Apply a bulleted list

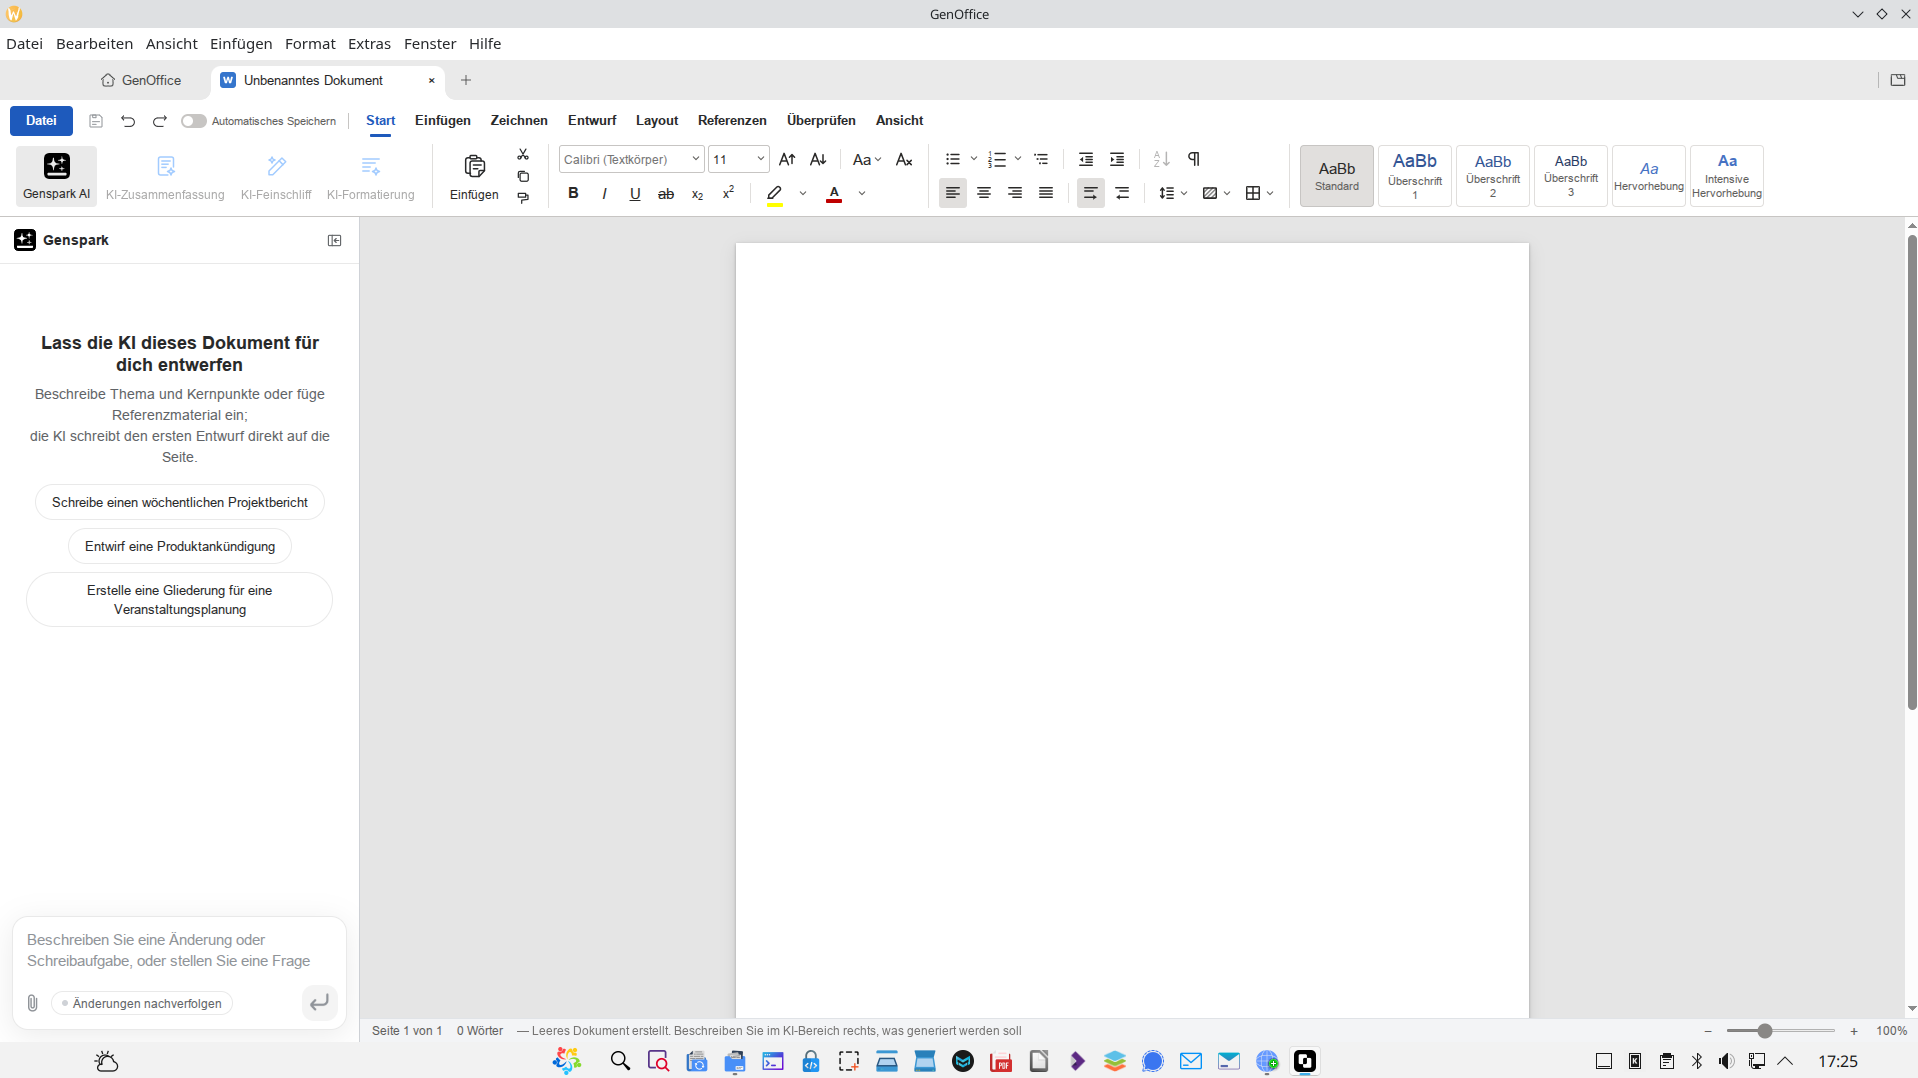pos(952,160)
